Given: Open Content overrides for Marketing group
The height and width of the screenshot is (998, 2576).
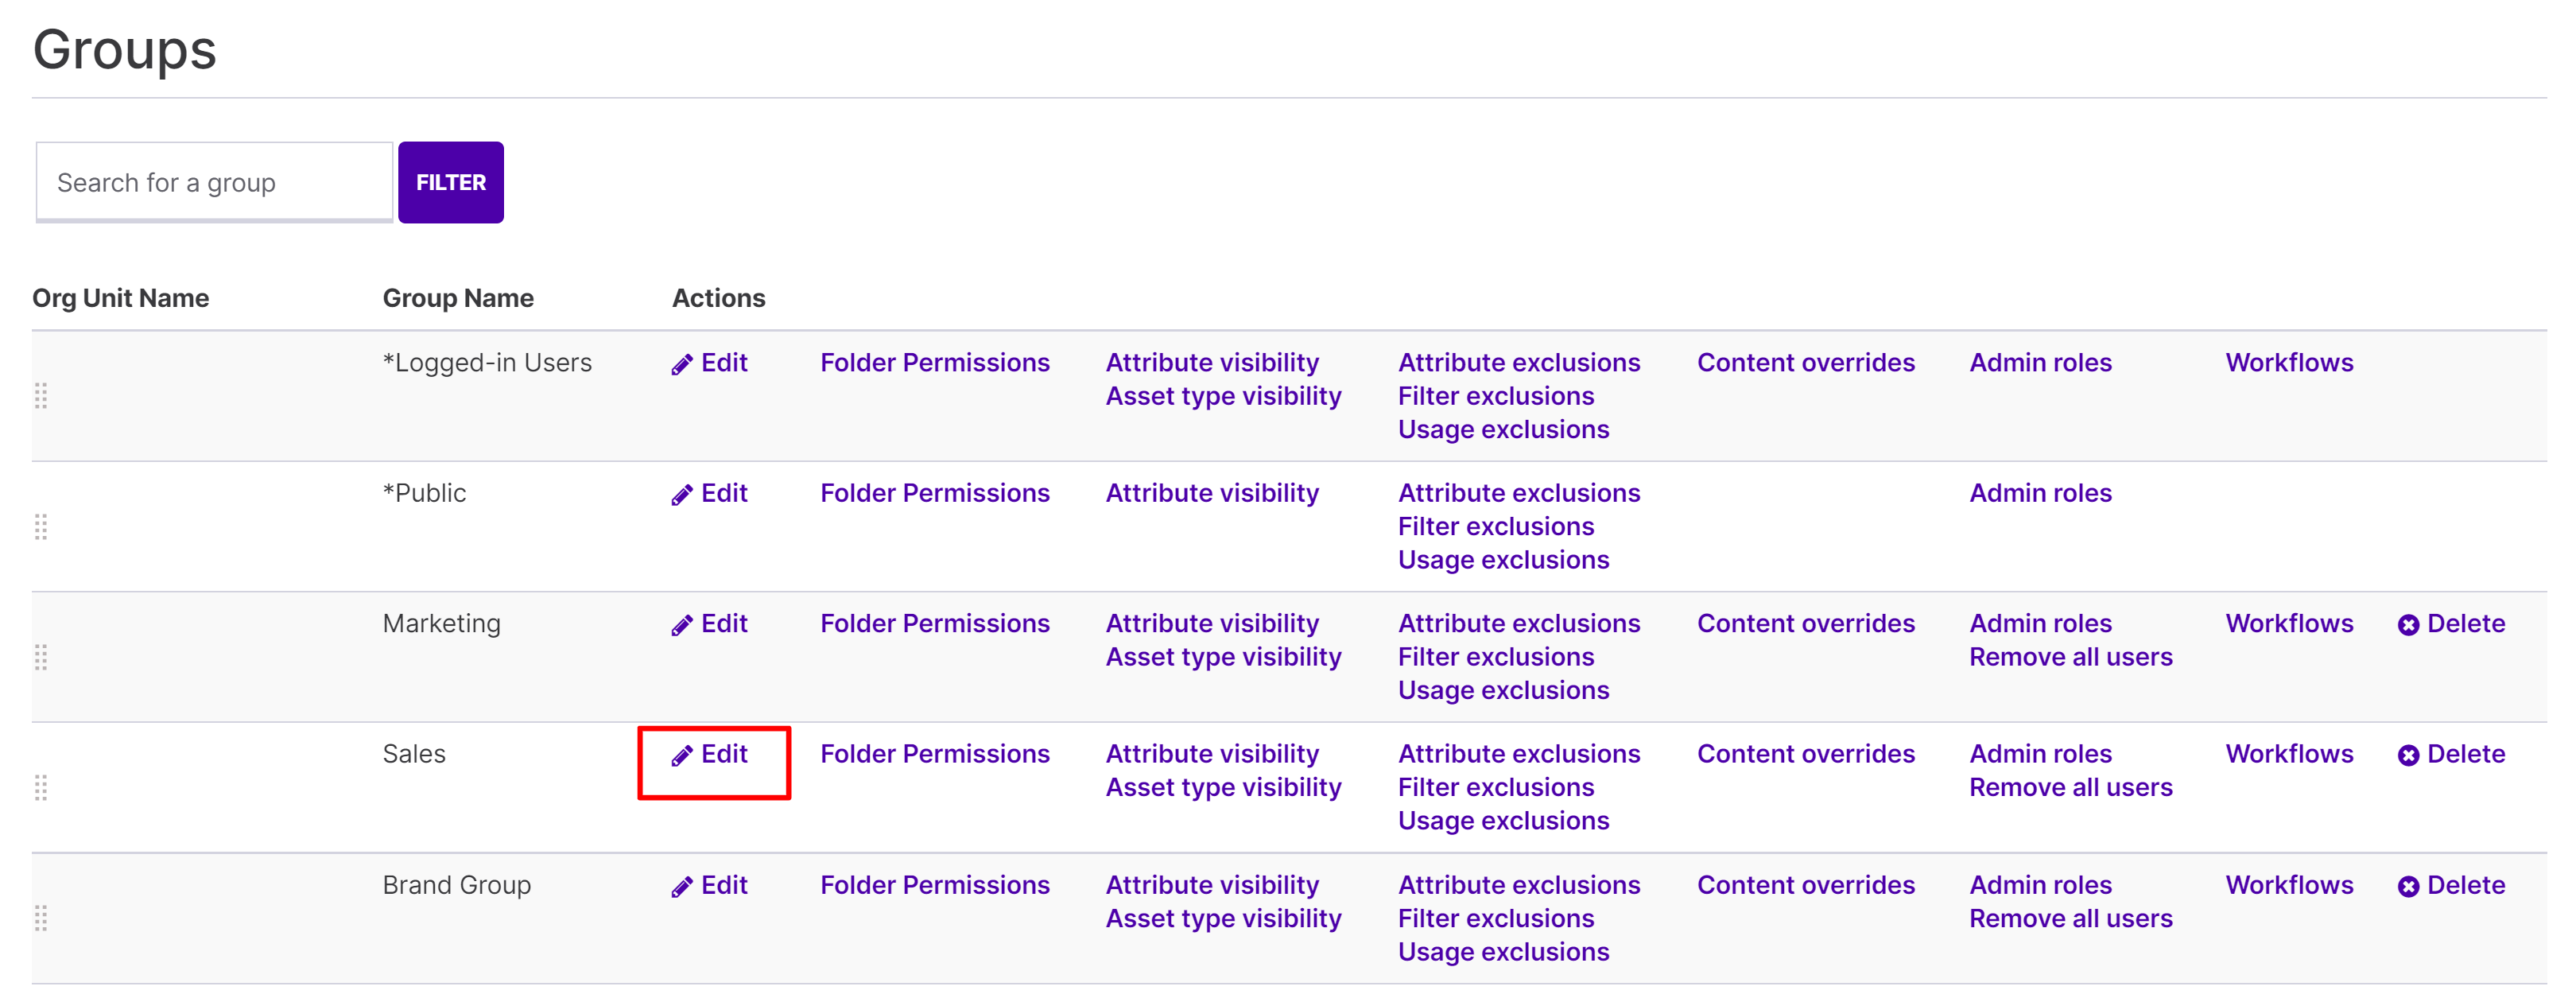Looking at the screenshot, I should point(1805,624).
